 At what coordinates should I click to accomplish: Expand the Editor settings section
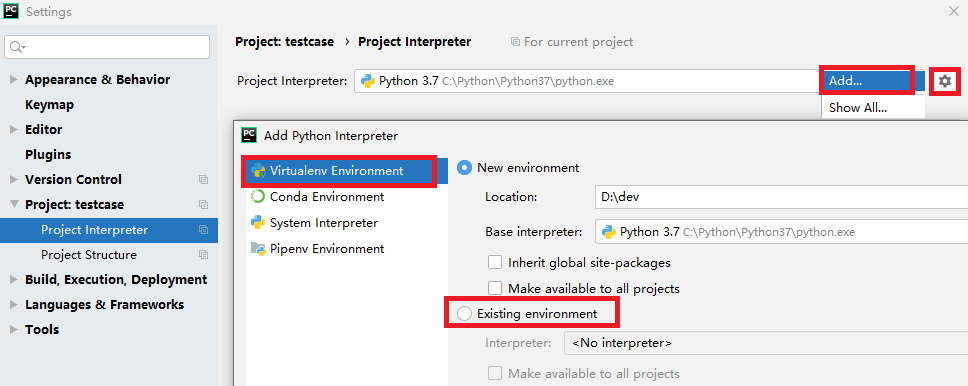(x=14, y=130)
